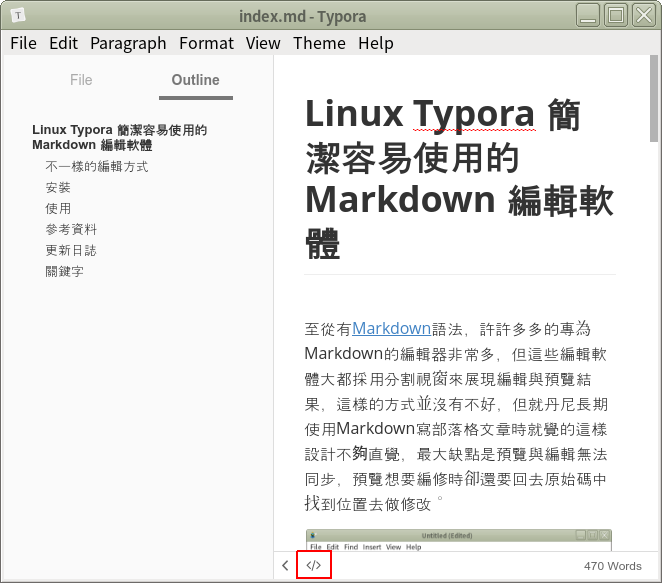662x583 pixels.
Task: Jump to 安裝 section in outline
Action: (x=58, y=187)
